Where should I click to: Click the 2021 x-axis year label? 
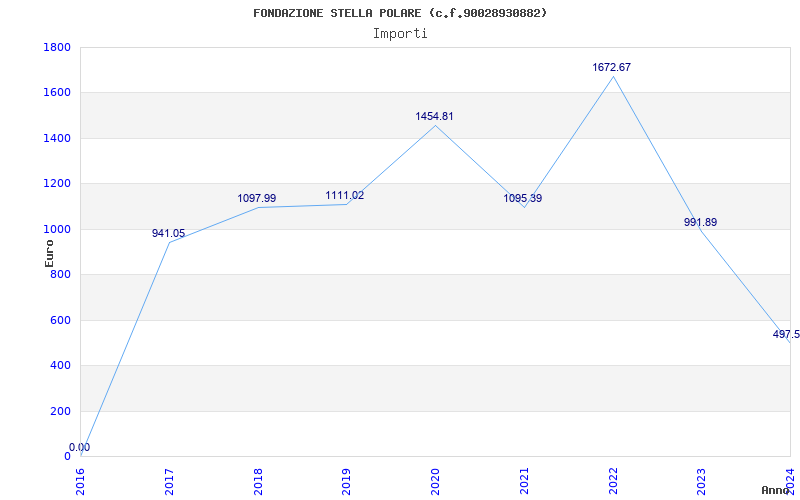tap(524, 481)
